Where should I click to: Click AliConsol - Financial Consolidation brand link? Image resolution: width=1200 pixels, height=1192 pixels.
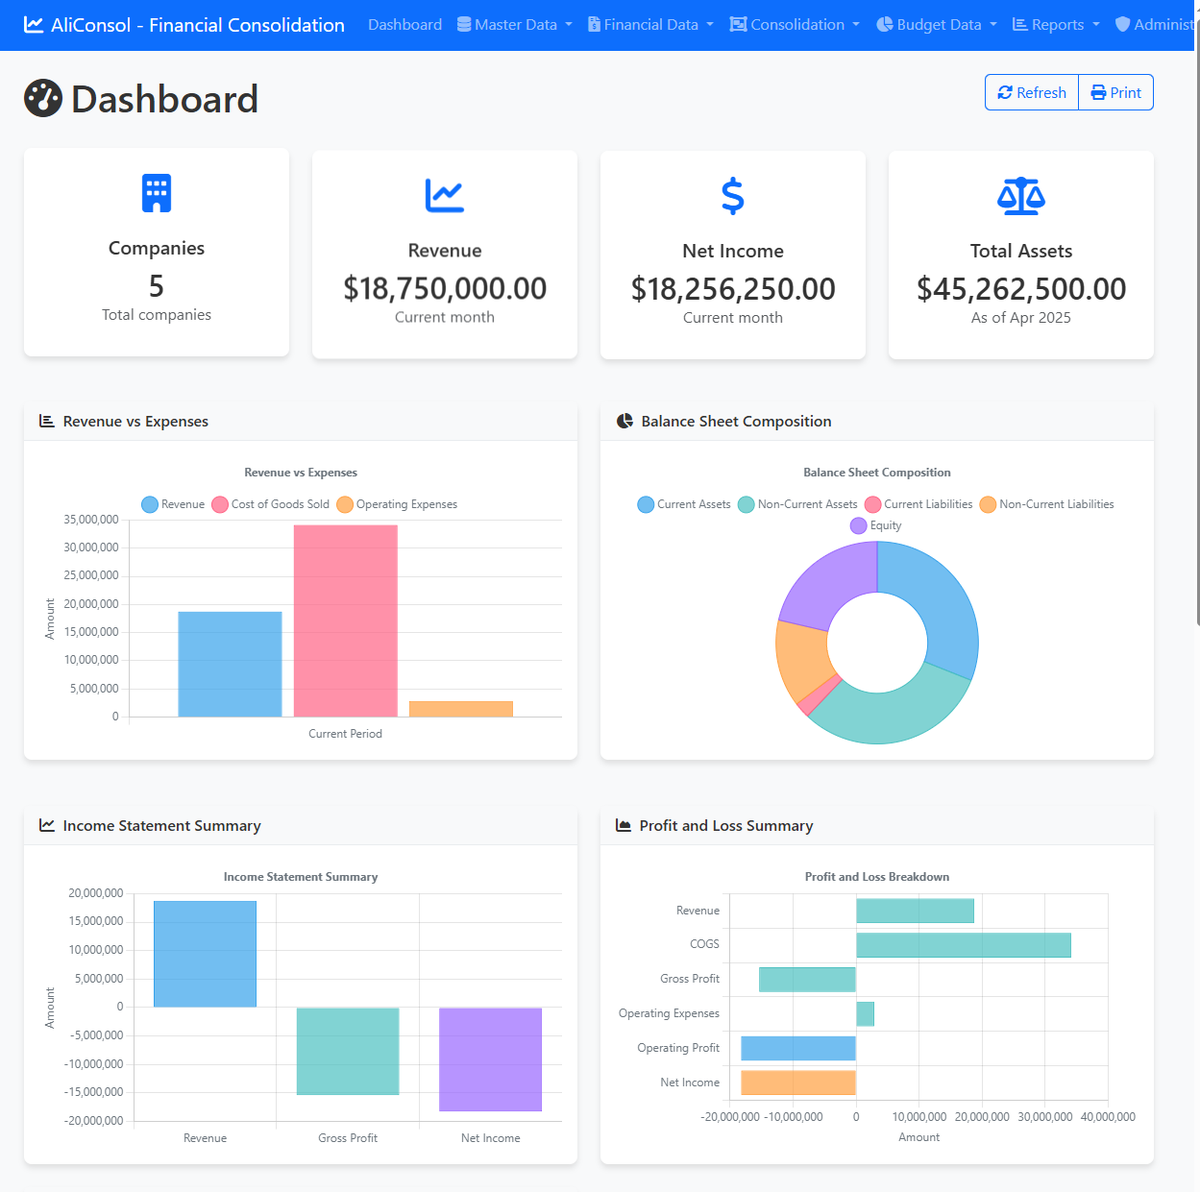[x=184, y=25]
